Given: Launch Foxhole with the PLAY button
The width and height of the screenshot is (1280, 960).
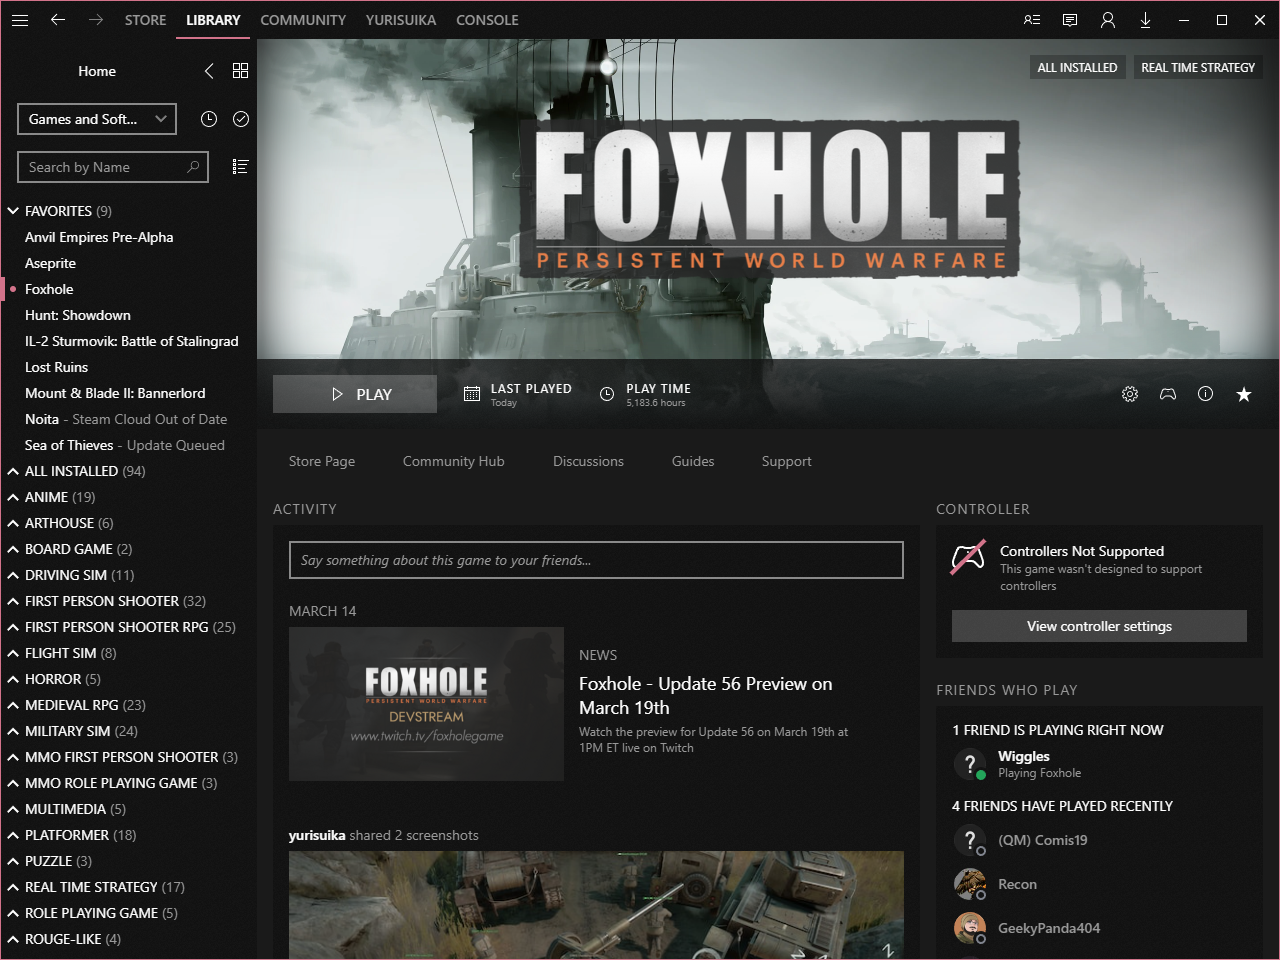Looking at the screenshot, I should (355, 394).
